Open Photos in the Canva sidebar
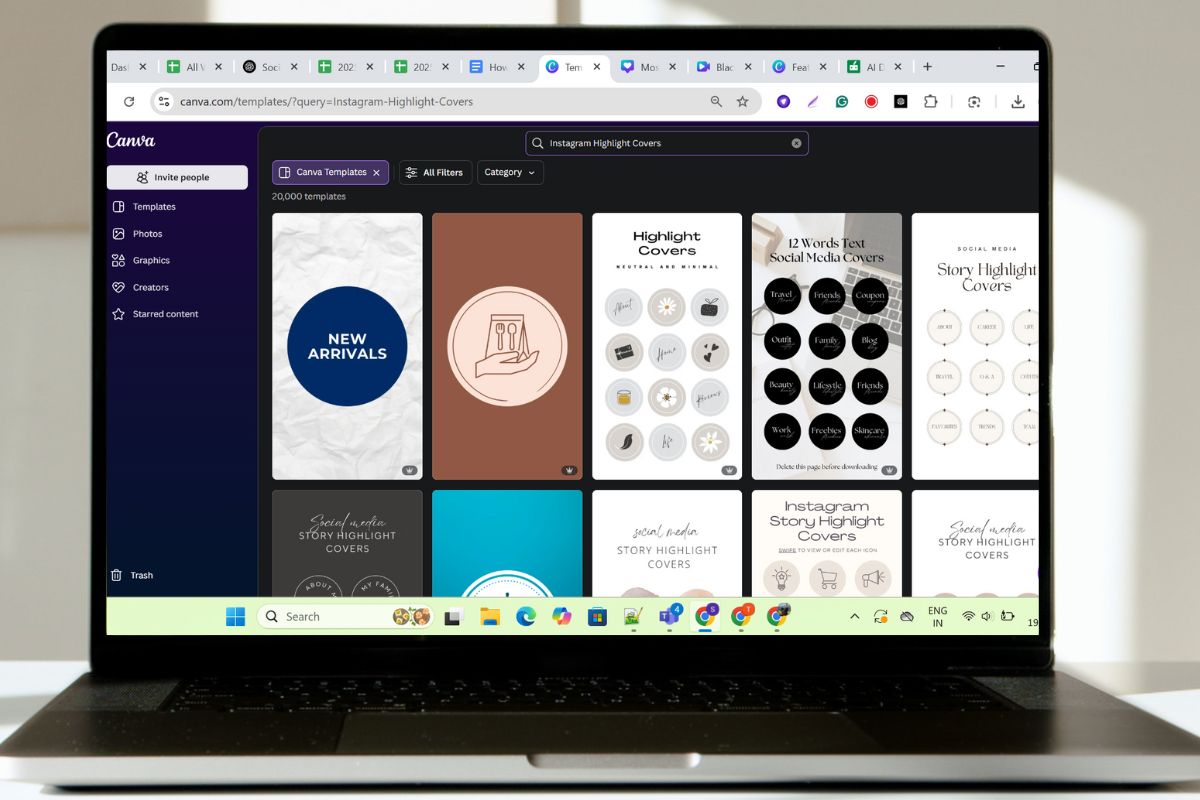The width and height of the screenshot is (1200, 800). [x=147, y=234]
